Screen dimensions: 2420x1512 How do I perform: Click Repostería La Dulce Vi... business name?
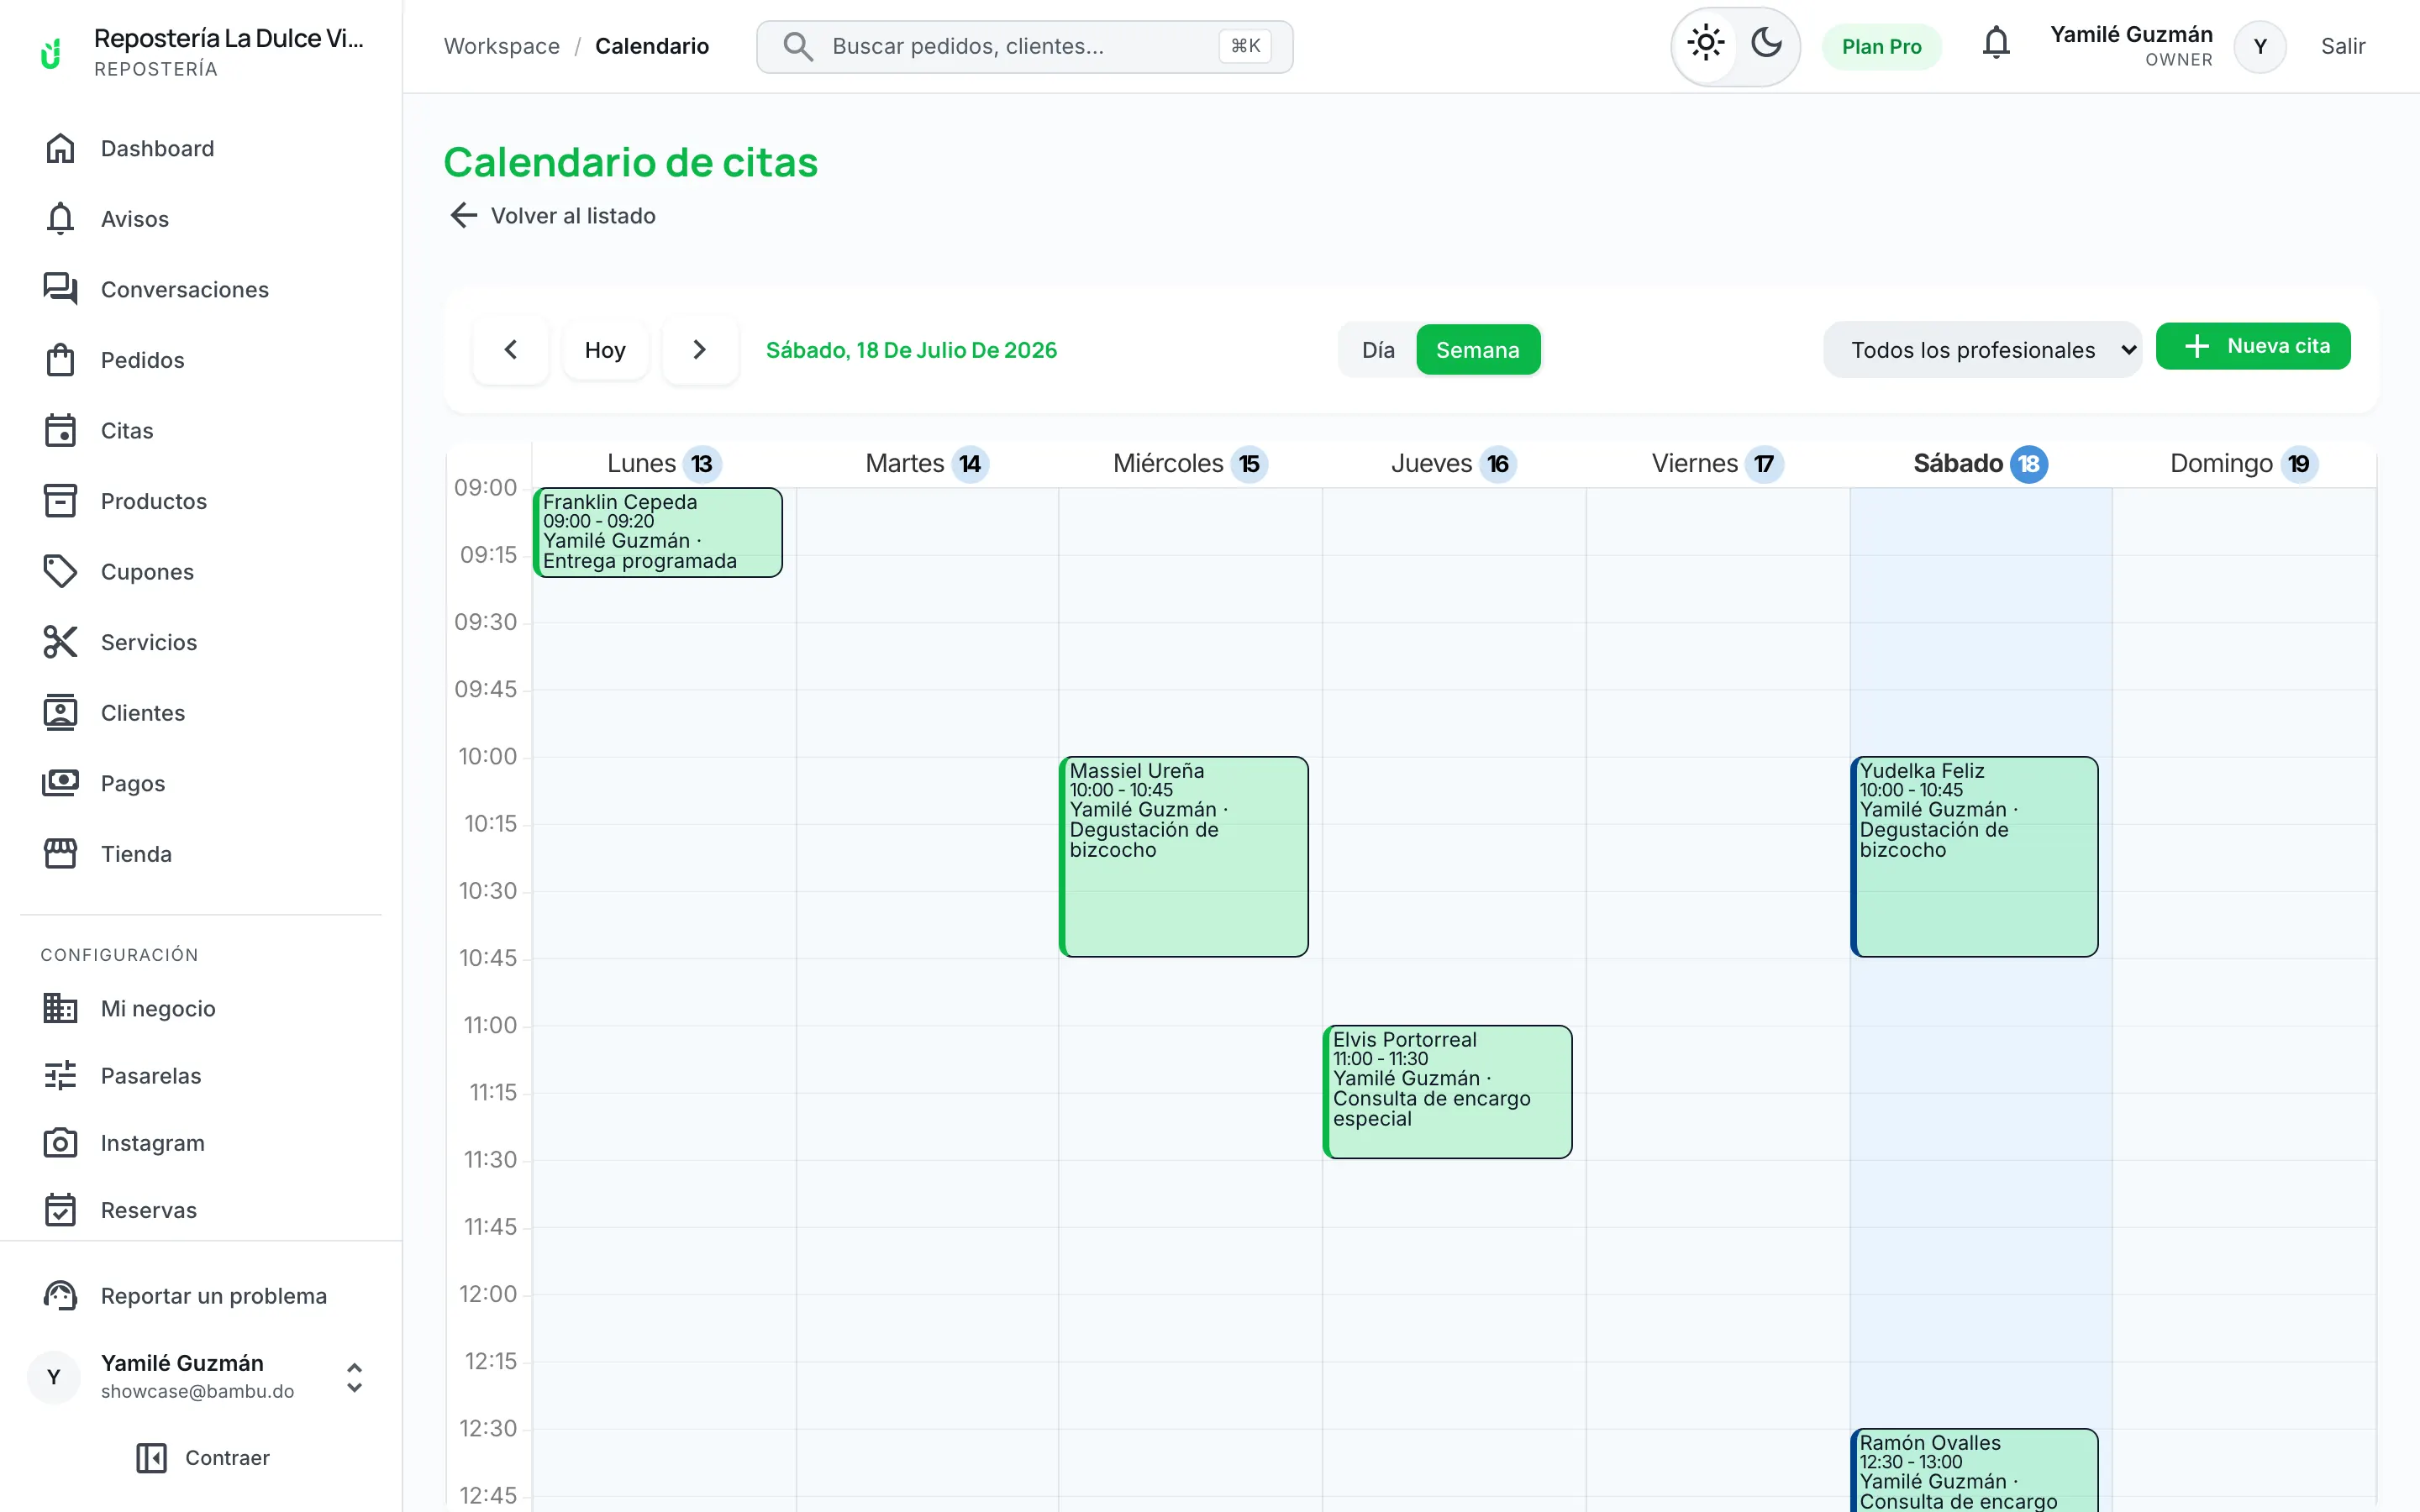coord(229,38)
